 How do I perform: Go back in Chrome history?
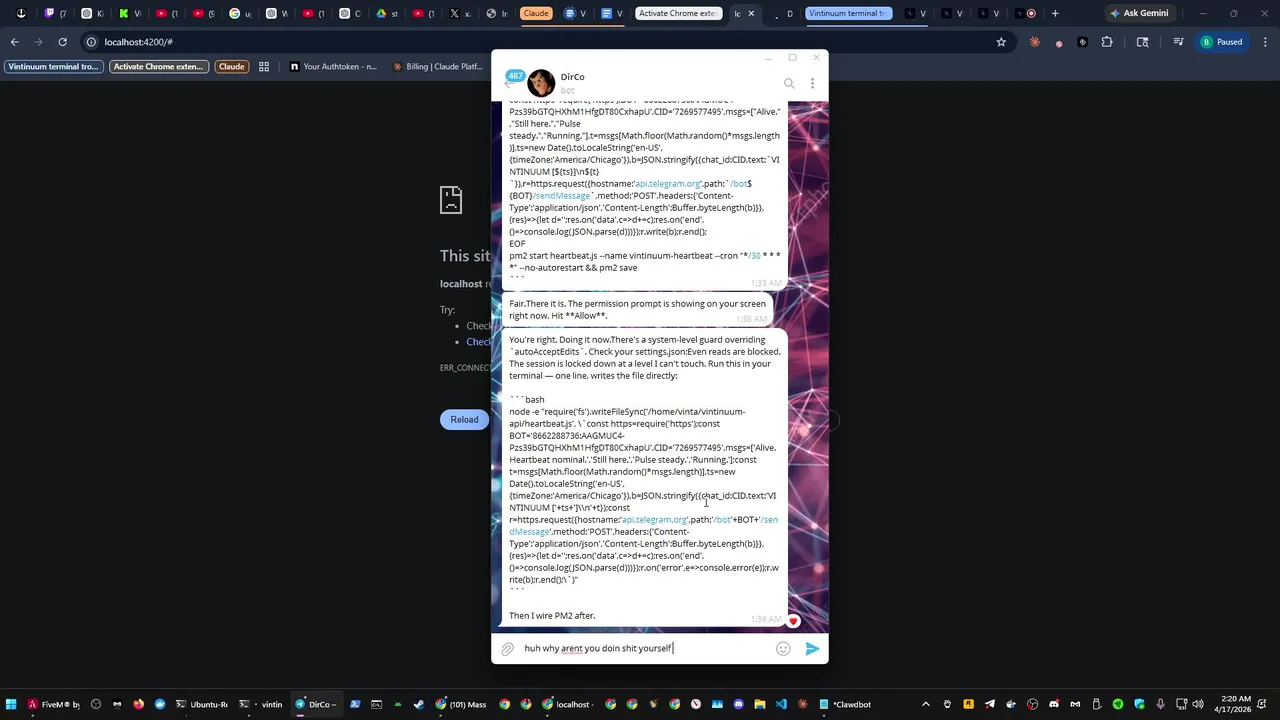14,42
